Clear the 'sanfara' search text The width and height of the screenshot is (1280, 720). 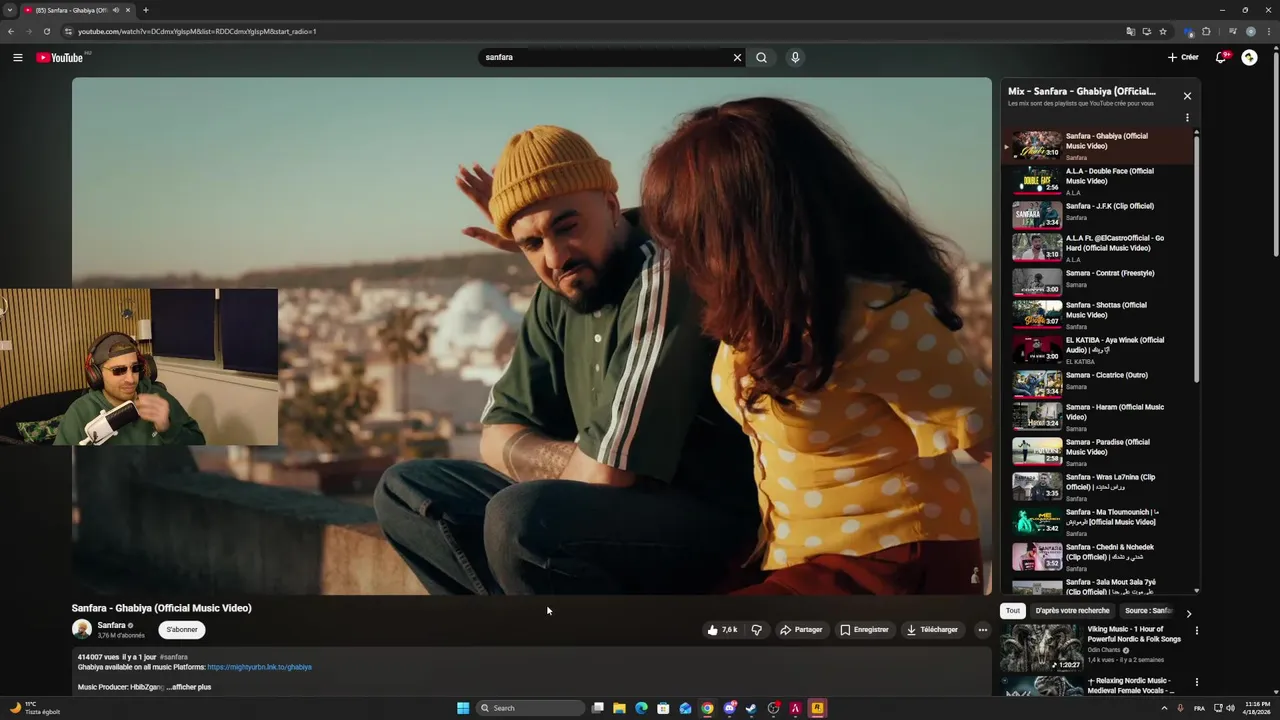pyautogui.click(x=737, y=57)
